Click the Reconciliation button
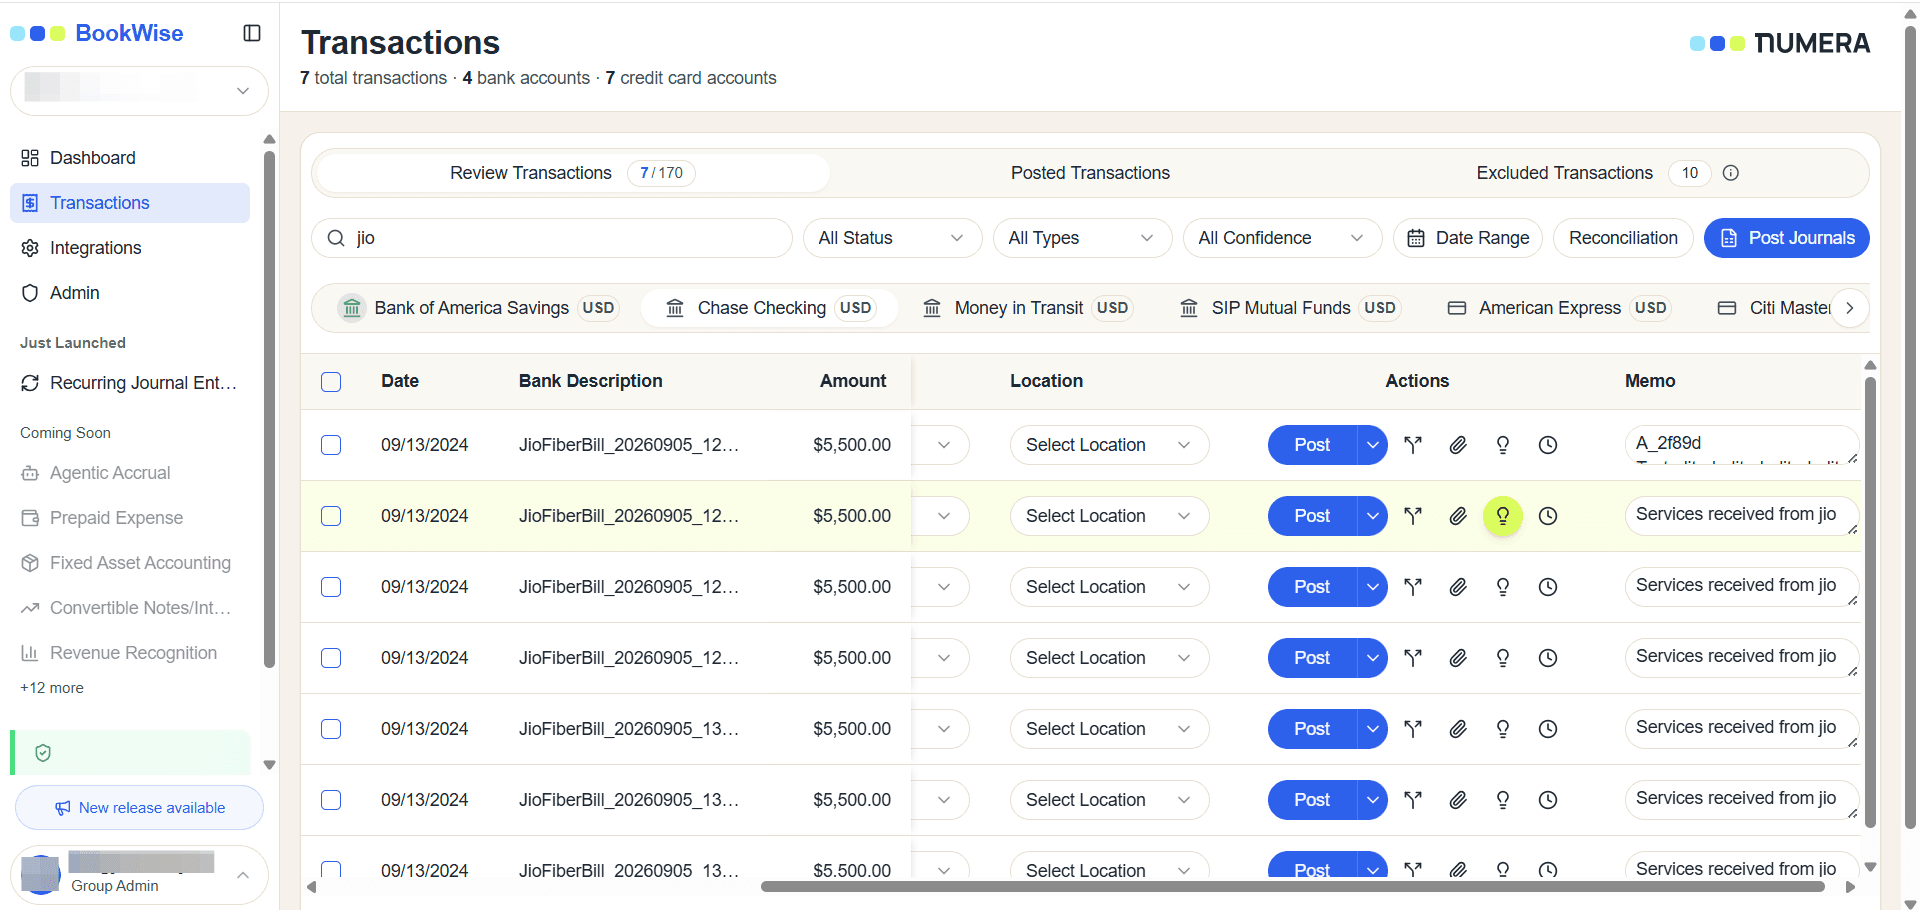 coord(1623,238)
